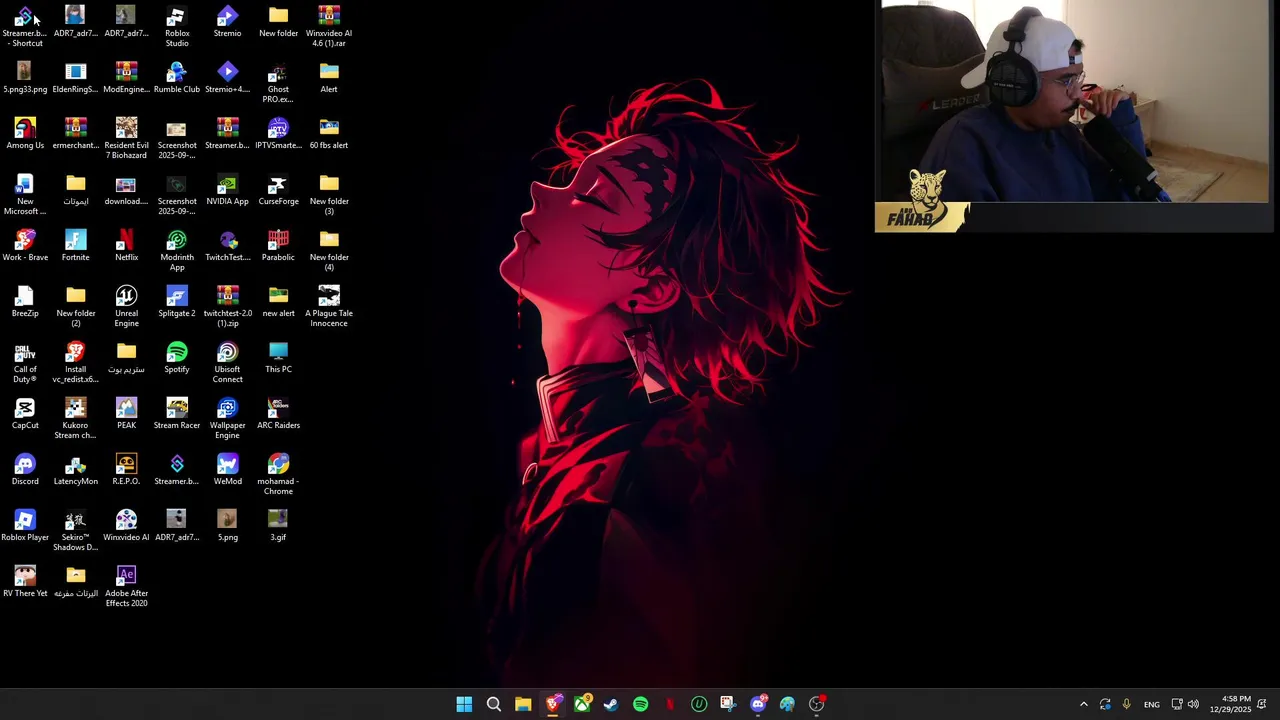This screenshot has height=720, width=1280.
Task: Select the Ghost PRO.ex... file
Action: coord(278,83)
